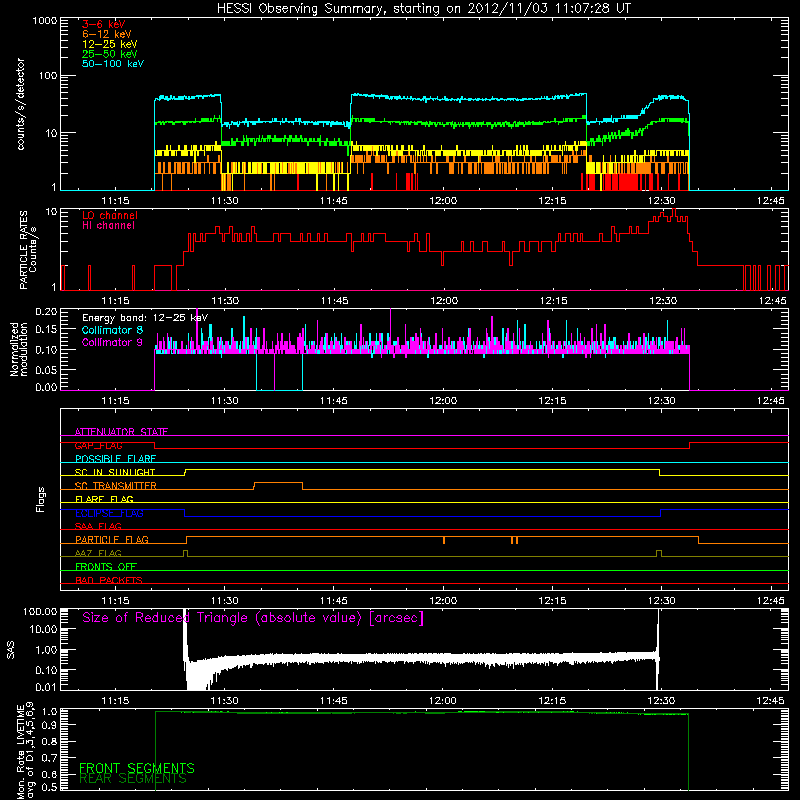Click the SAS axis label
Viewport: 800px width, 800px height.
(x=11, y=649)
